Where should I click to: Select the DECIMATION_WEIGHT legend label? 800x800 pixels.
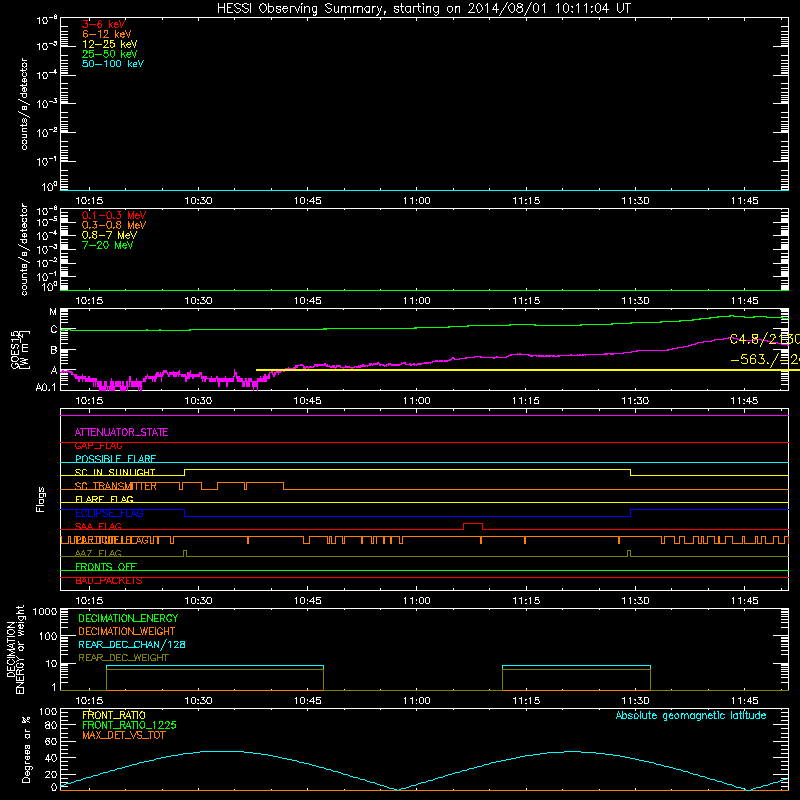coord(127,631)
